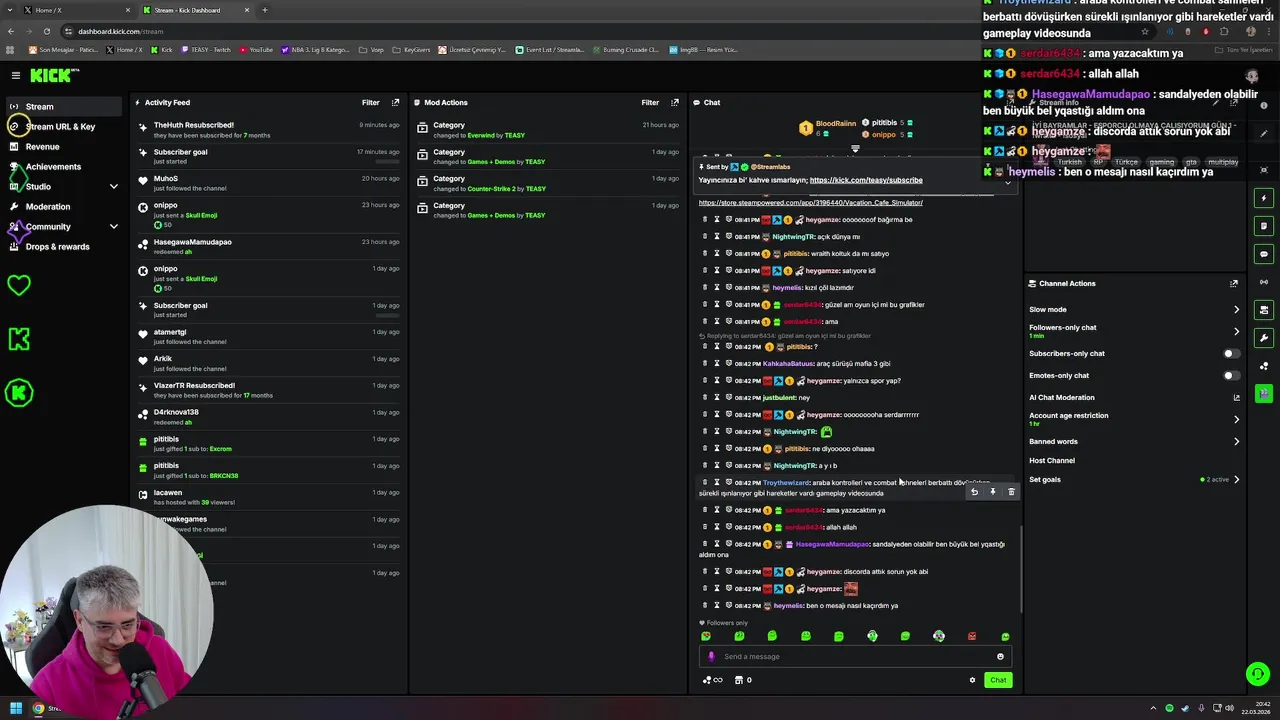The image size is (1280, 720).
Task: Click the notes icon in right rail
Action: pyautogui.click(x=1264, y=226)
